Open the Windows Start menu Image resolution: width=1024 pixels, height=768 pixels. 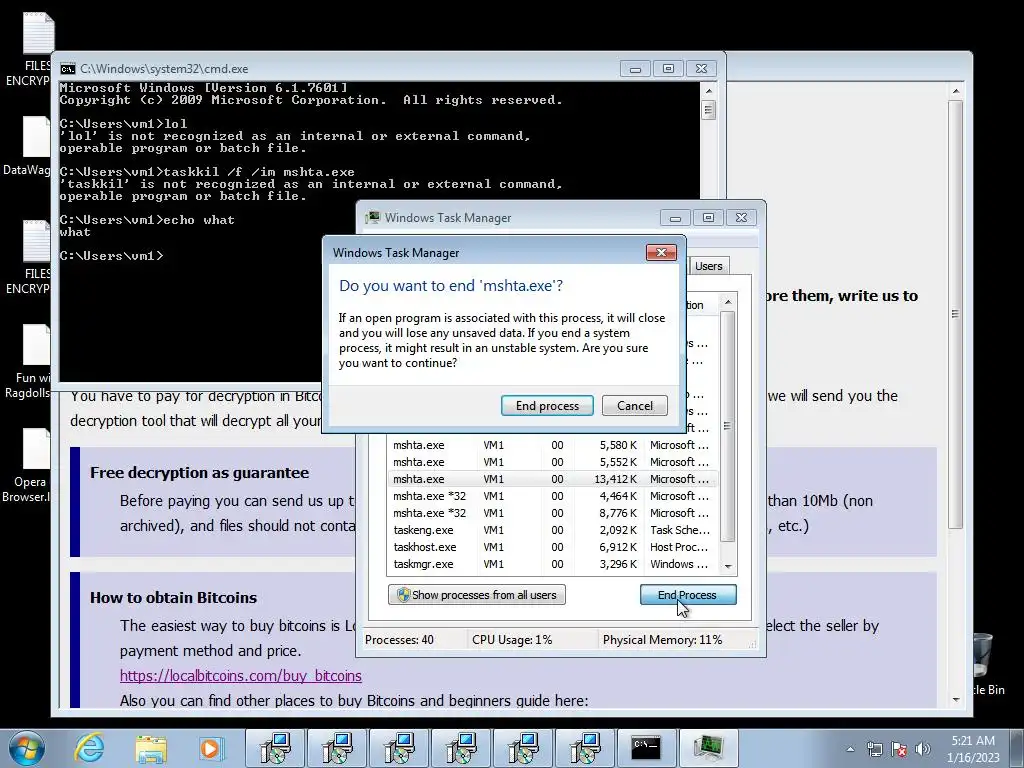[26, 748]
